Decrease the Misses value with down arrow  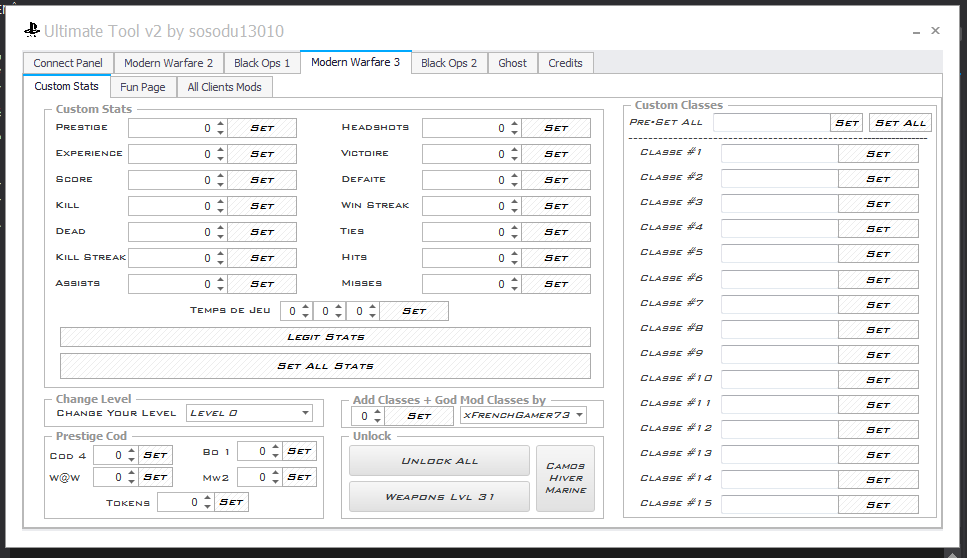coord(514,288)
